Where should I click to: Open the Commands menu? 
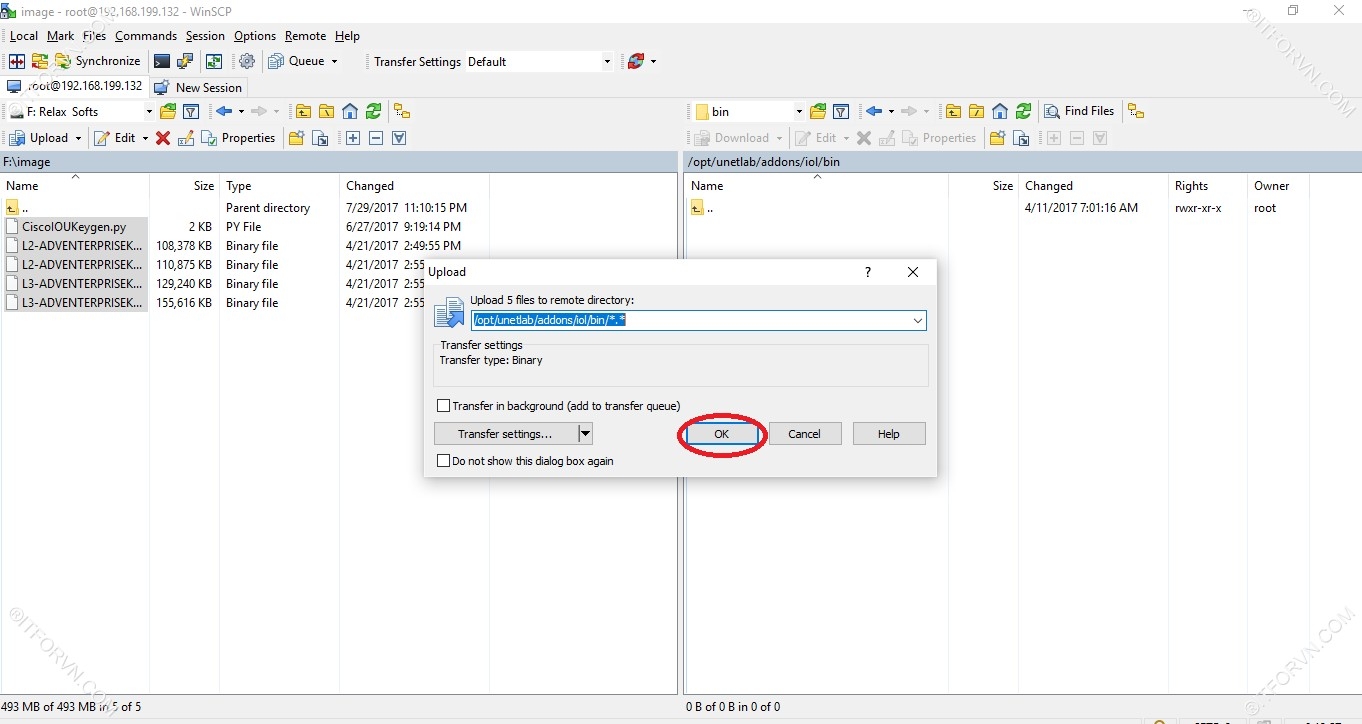tap(145, 36)
